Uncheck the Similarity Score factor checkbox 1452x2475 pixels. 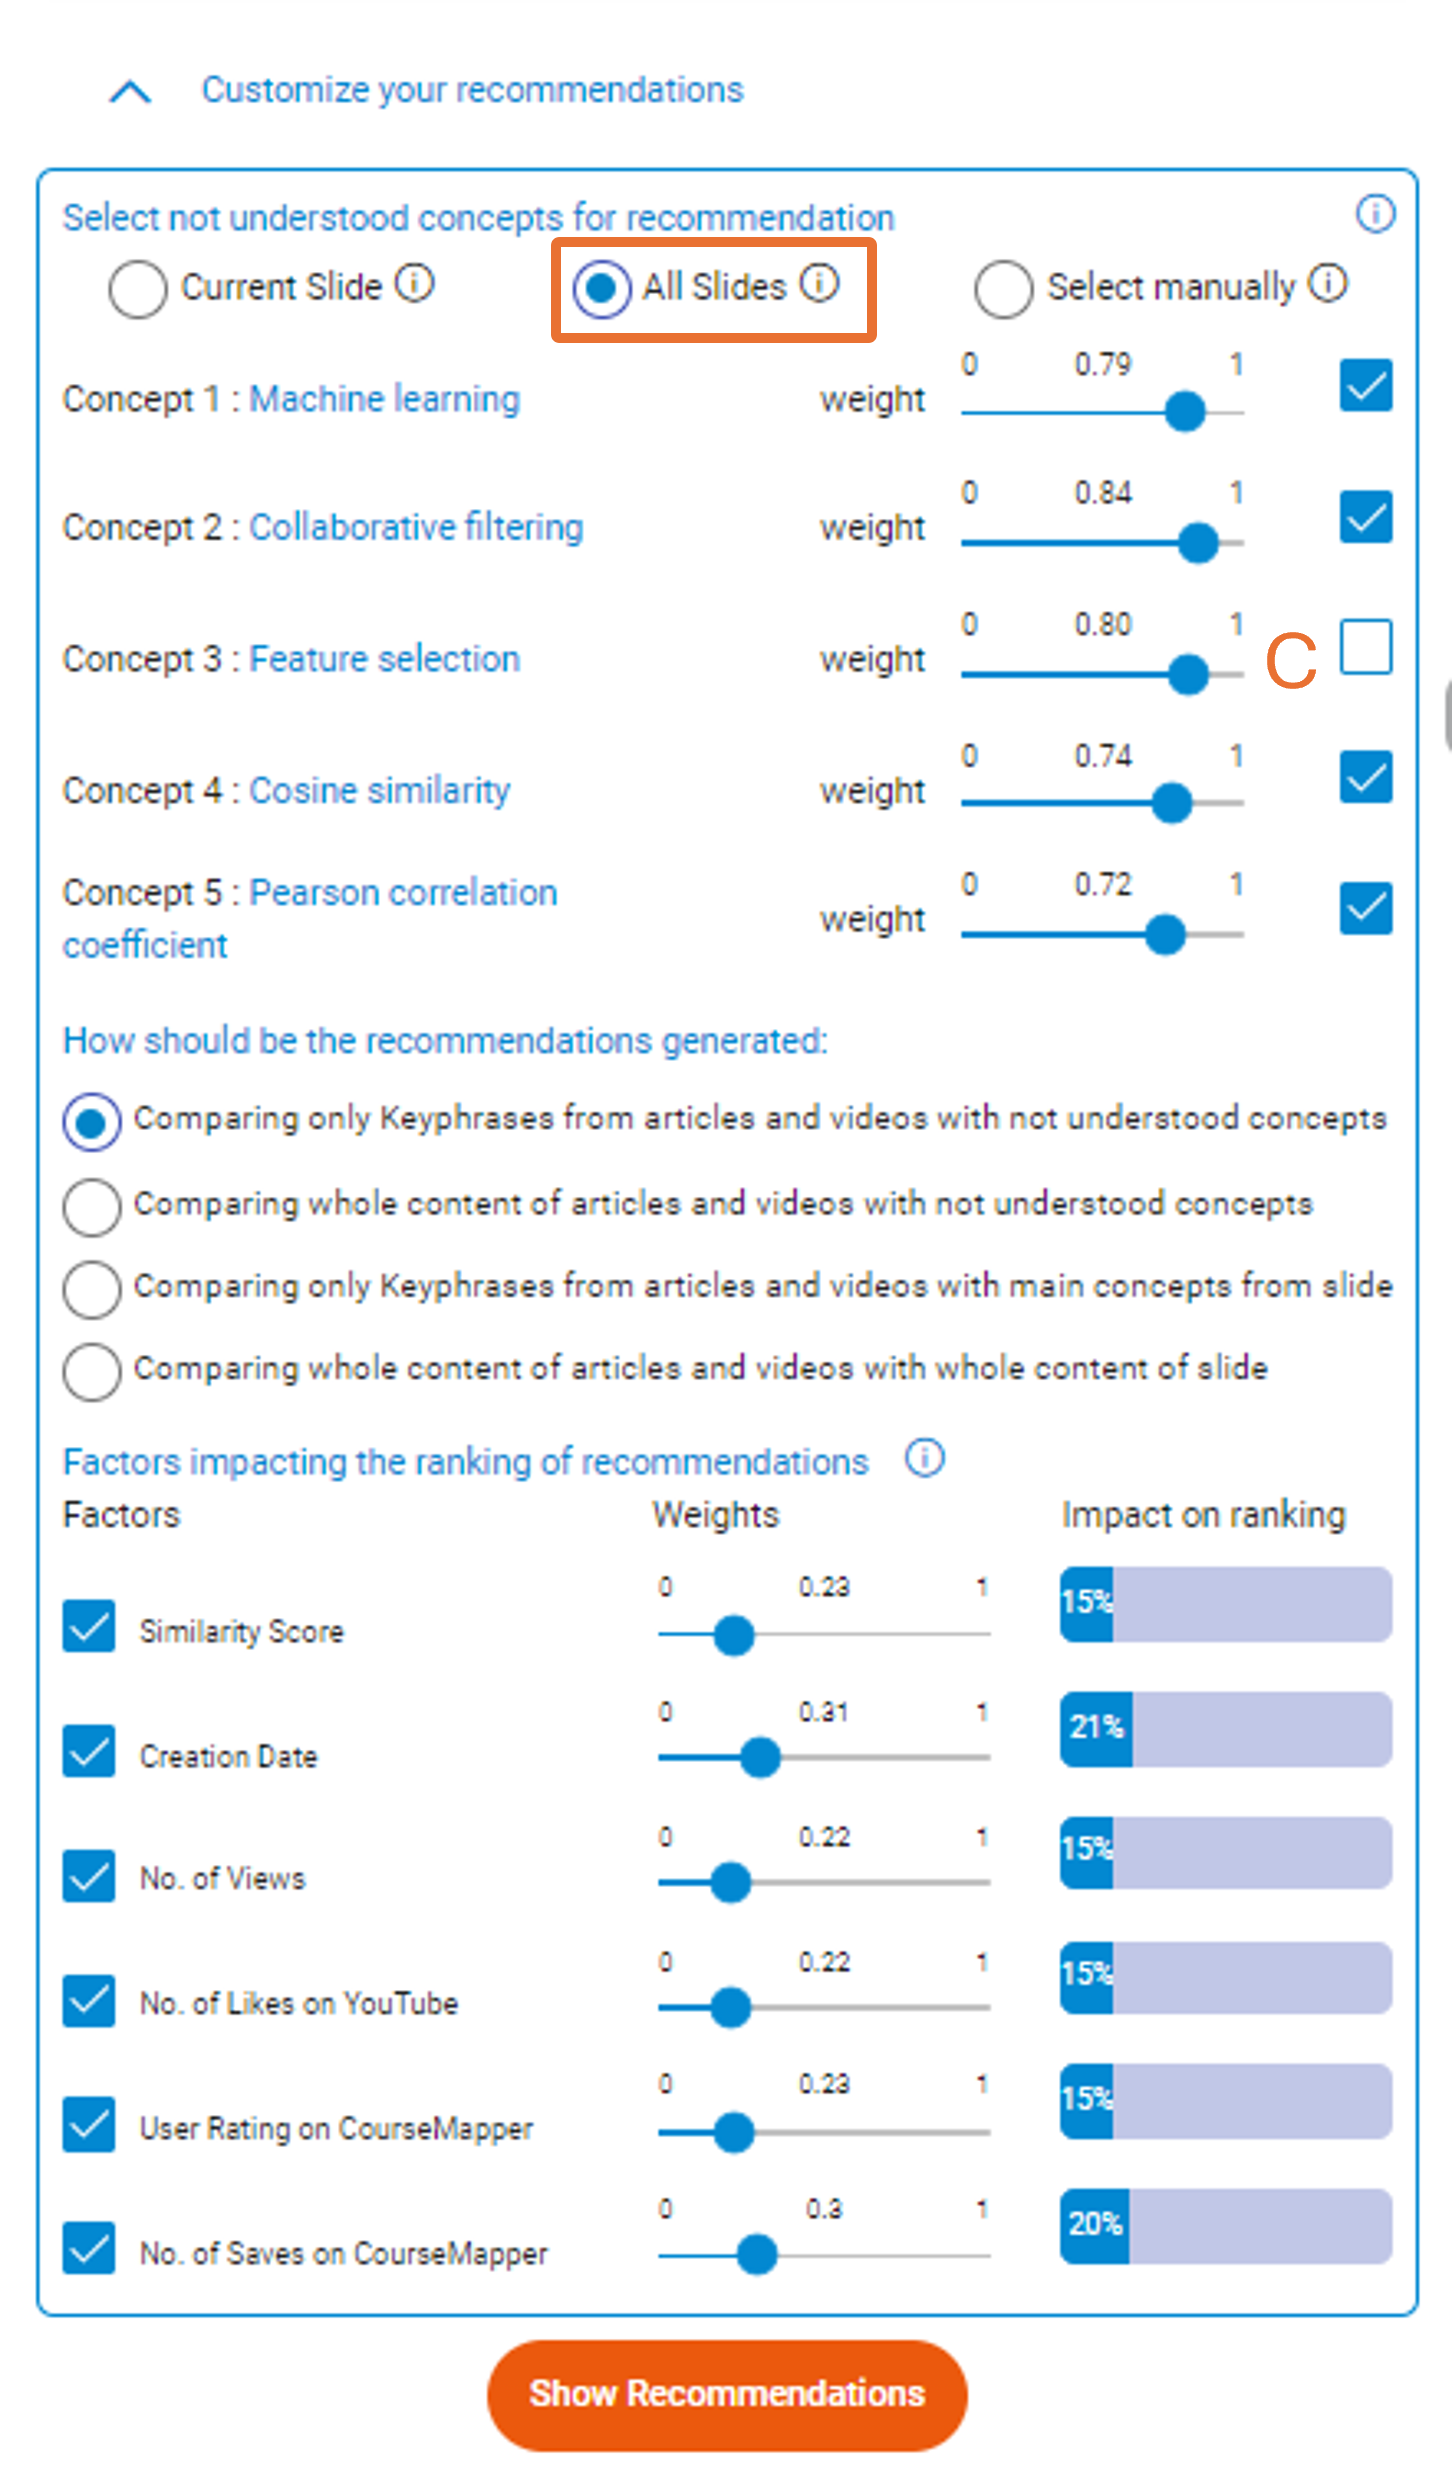pos(89,1626)
